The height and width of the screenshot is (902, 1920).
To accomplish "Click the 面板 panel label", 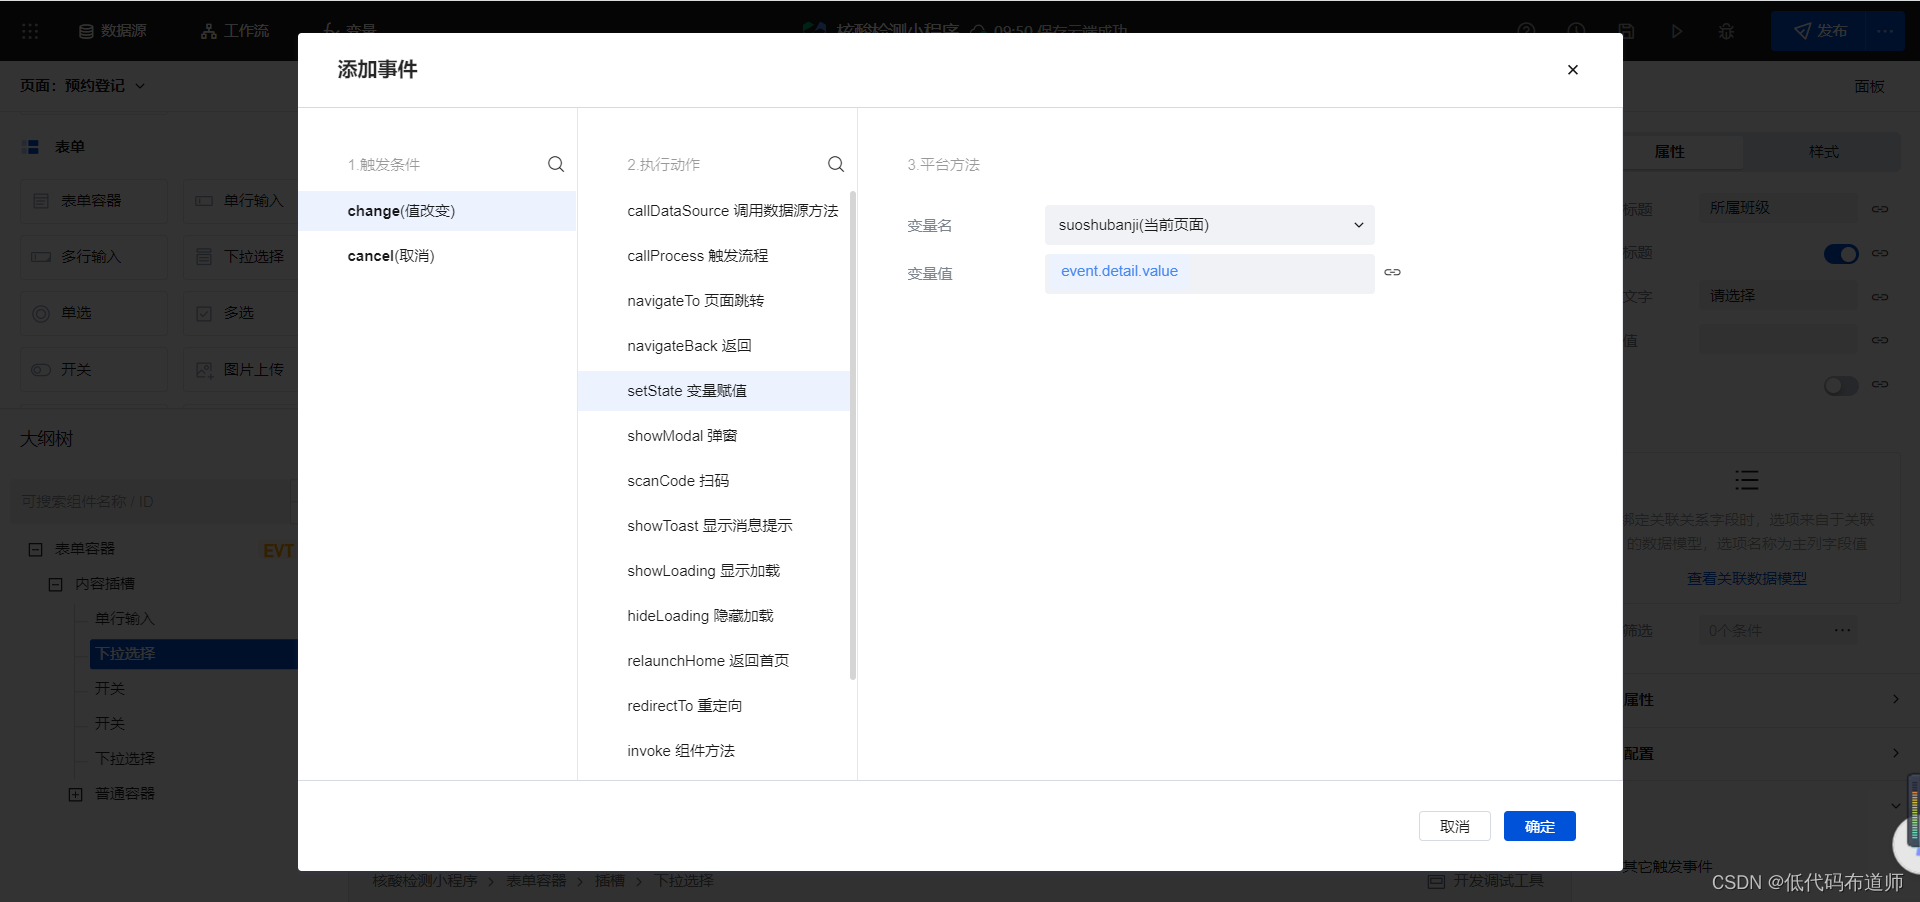I will [x=1869, y=87].
